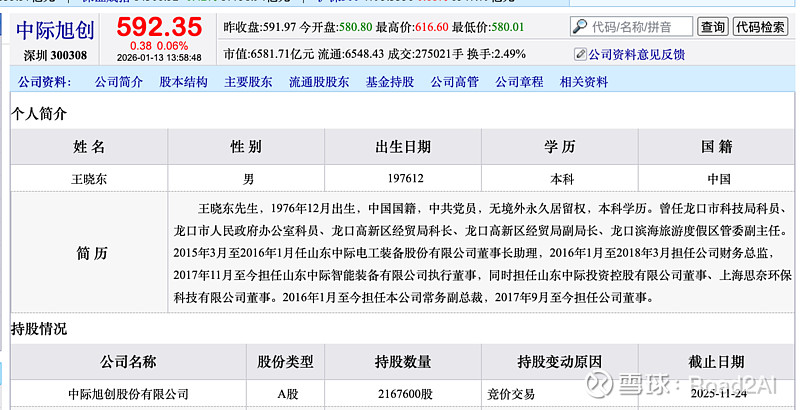Click the 持股变动原因 column header
The width and height of the screenshot is (800, 410).
tap(560, 362)
